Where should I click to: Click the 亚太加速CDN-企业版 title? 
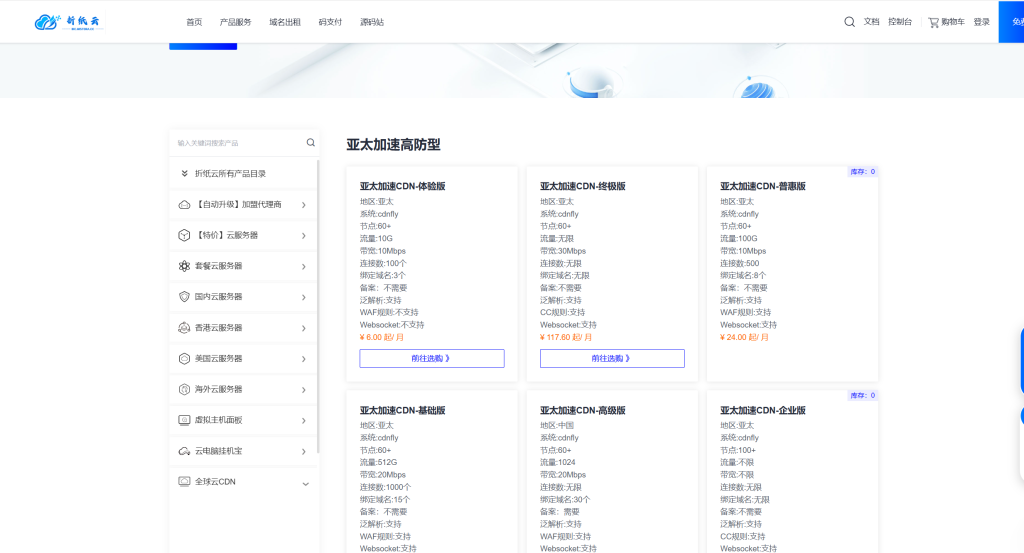[763, 410]
